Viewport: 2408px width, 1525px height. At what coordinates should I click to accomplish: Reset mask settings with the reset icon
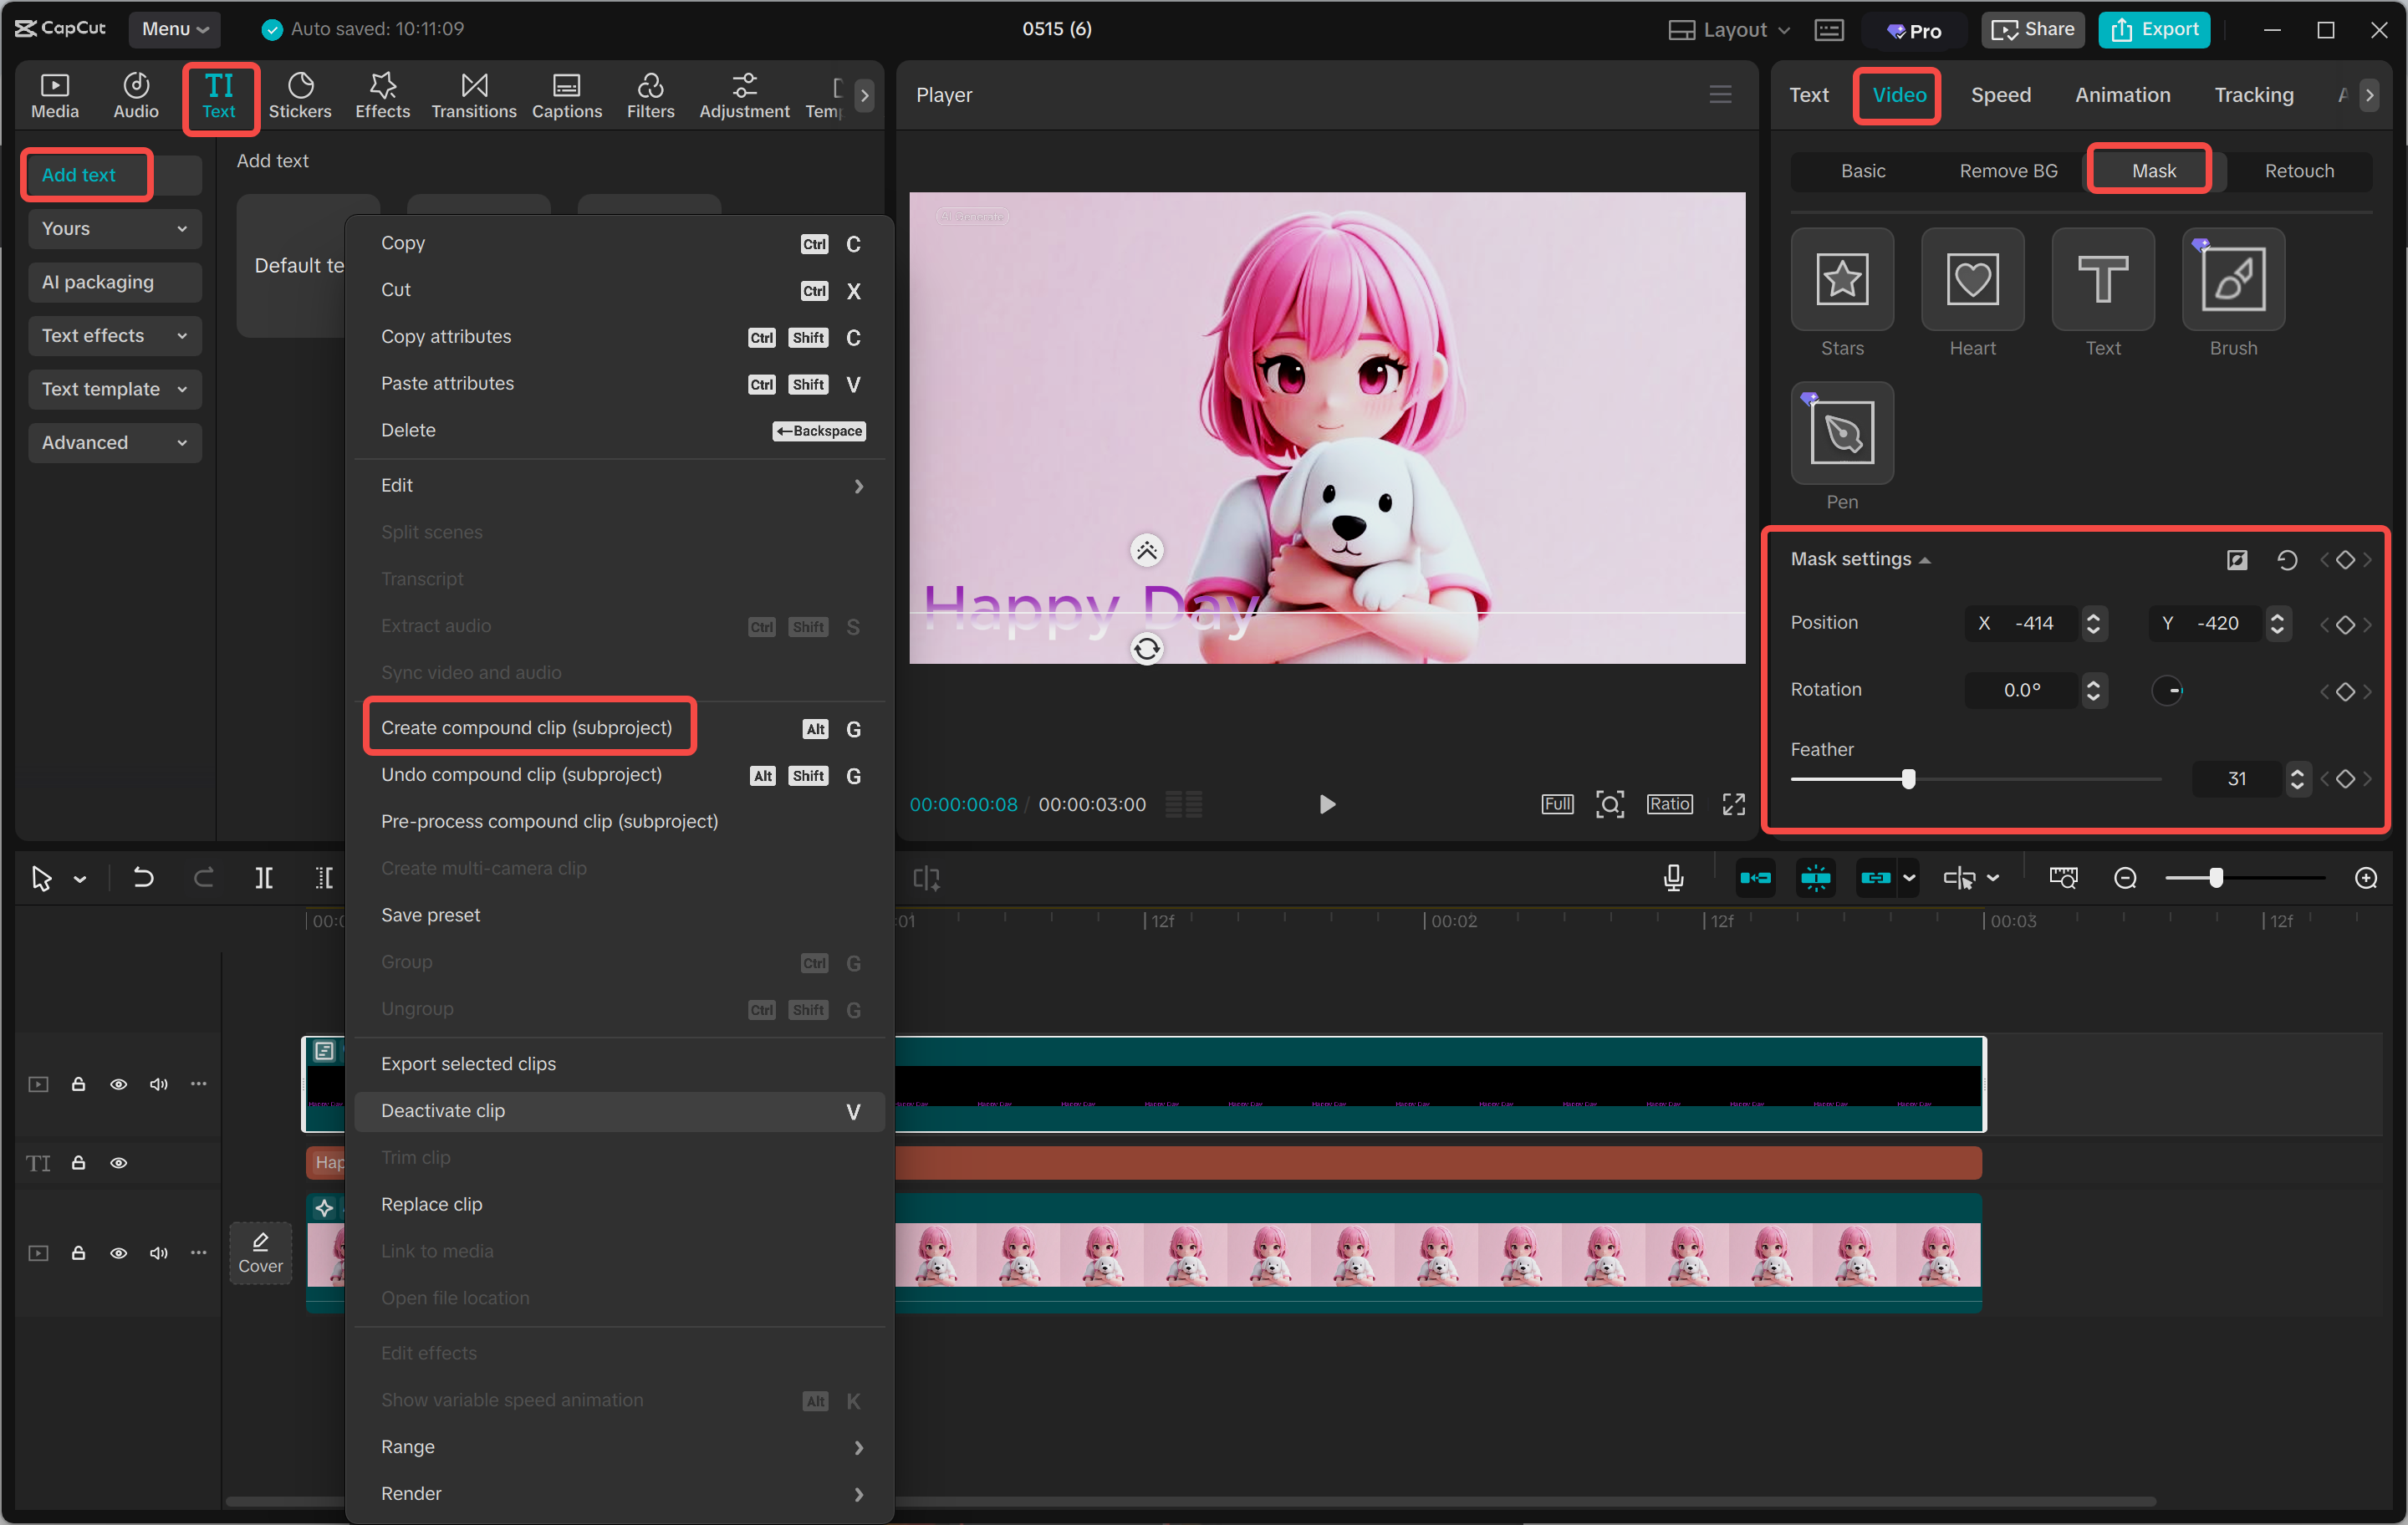pyautogui.click(x=2287, y=560)
